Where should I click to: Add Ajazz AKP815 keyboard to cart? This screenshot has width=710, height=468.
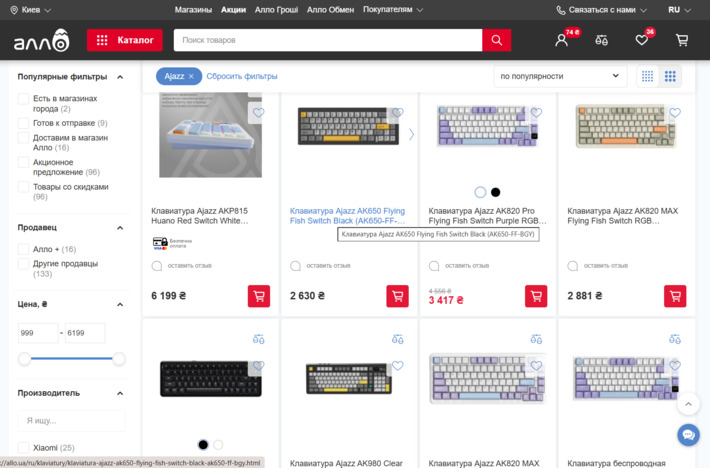coord(259,296)
